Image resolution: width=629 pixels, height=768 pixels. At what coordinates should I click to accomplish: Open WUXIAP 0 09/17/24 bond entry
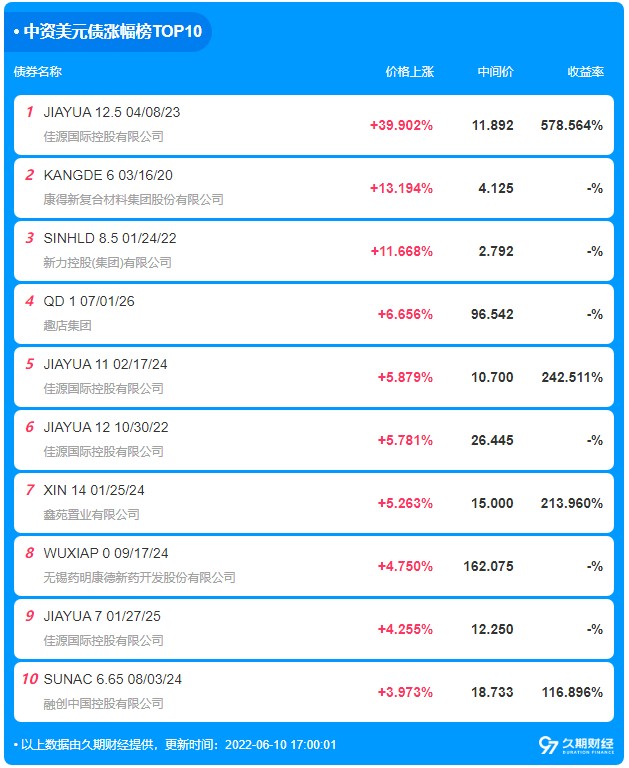[314, 566]
